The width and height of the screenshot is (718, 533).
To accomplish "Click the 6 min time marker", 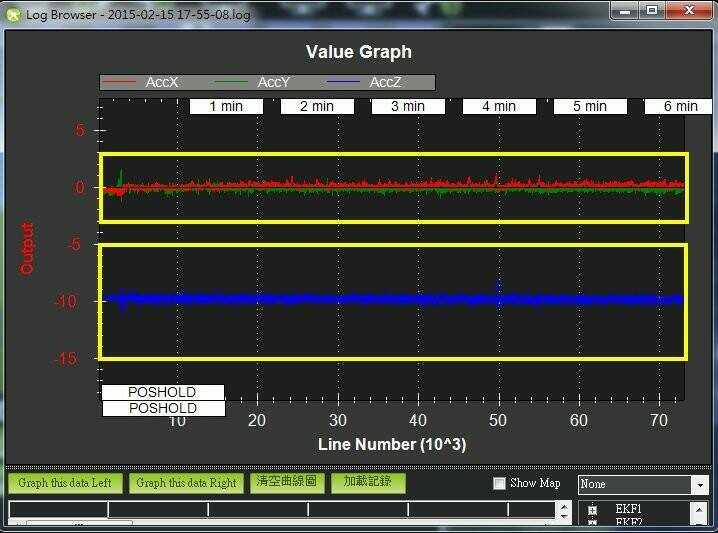I will coord(680,106).
